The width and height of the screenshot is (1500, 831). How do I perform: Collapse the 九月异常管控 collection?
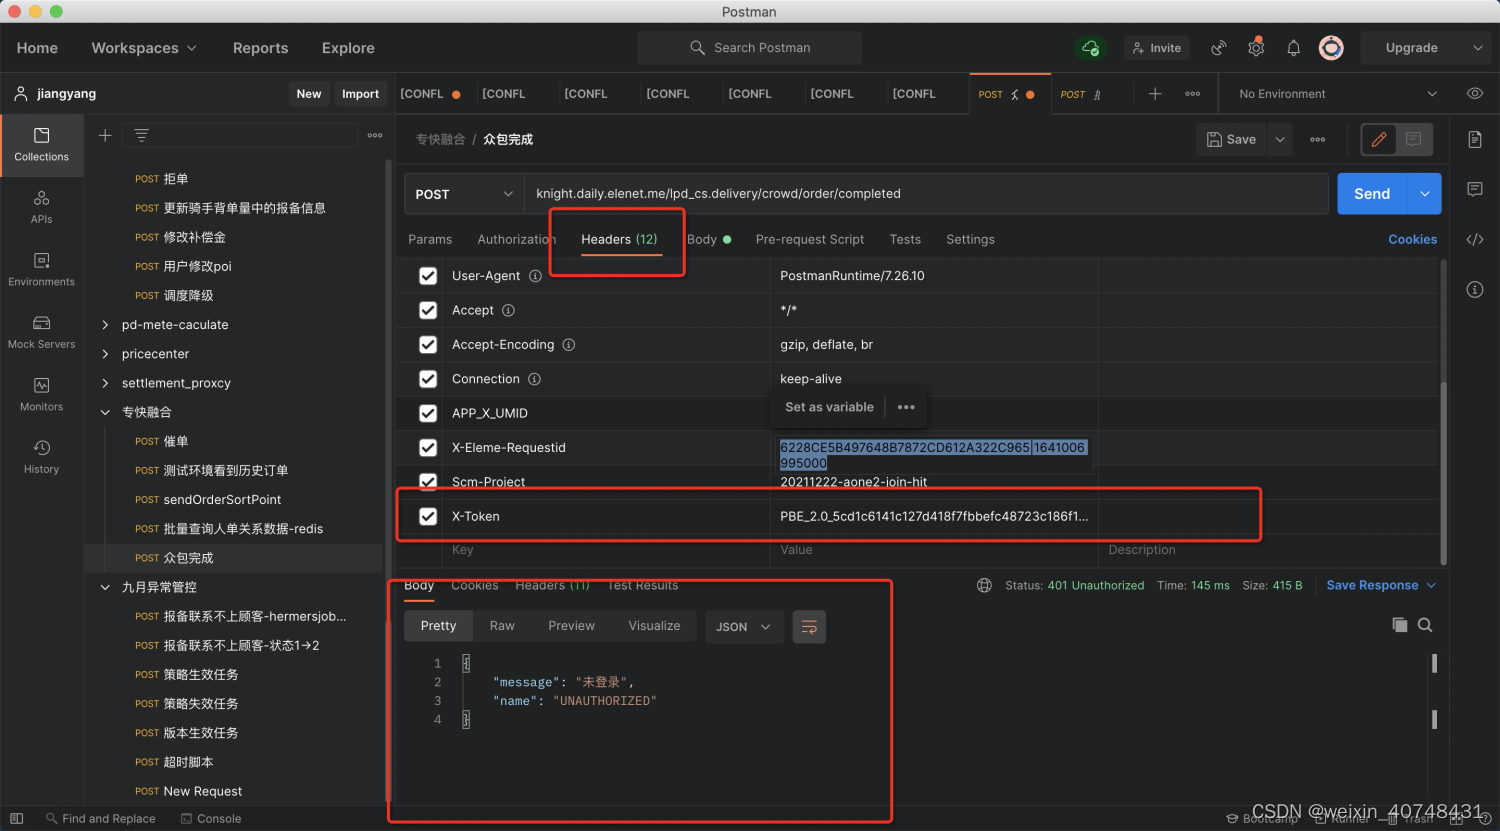point(105,587)
